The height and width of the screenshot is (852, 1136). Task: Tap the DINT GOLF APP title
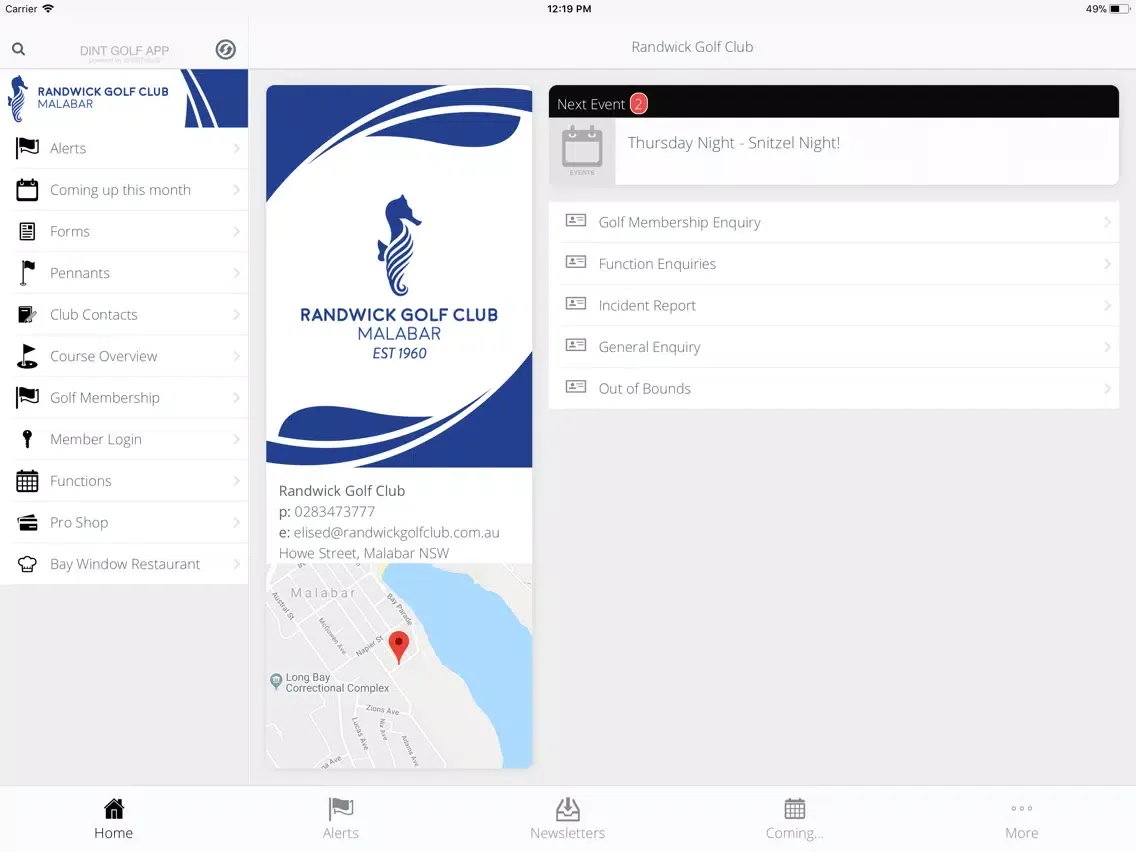coord(124,50)
